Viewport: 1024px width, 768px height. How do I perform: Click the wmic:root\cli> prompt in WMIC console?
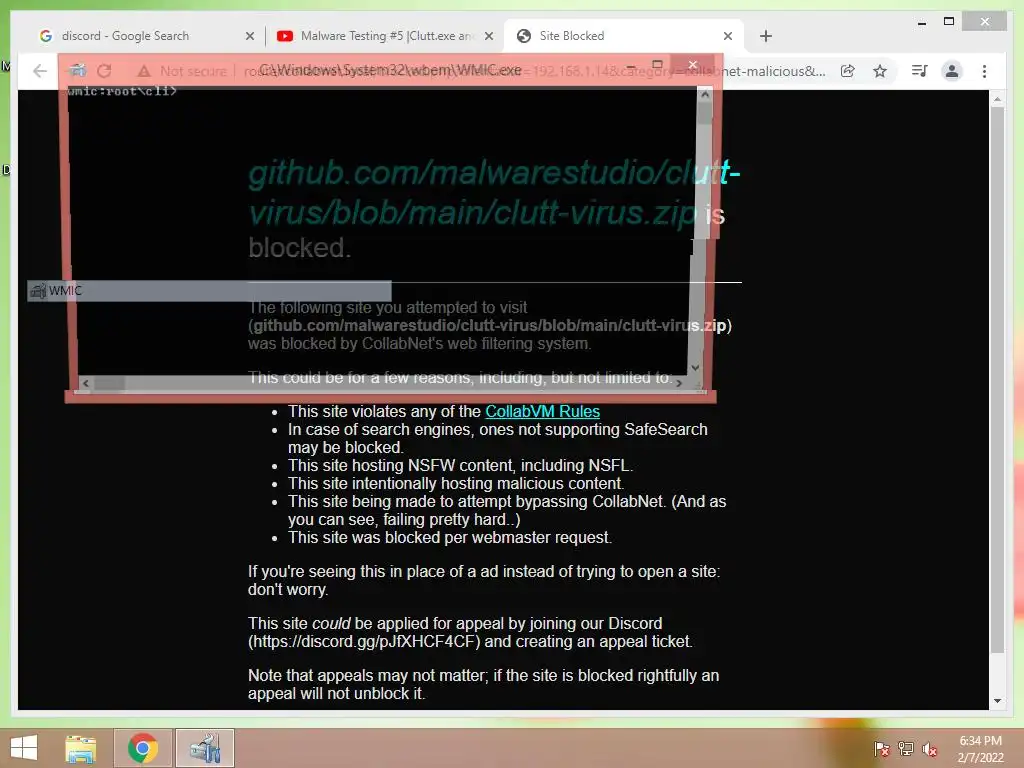(x=122, y=91)
